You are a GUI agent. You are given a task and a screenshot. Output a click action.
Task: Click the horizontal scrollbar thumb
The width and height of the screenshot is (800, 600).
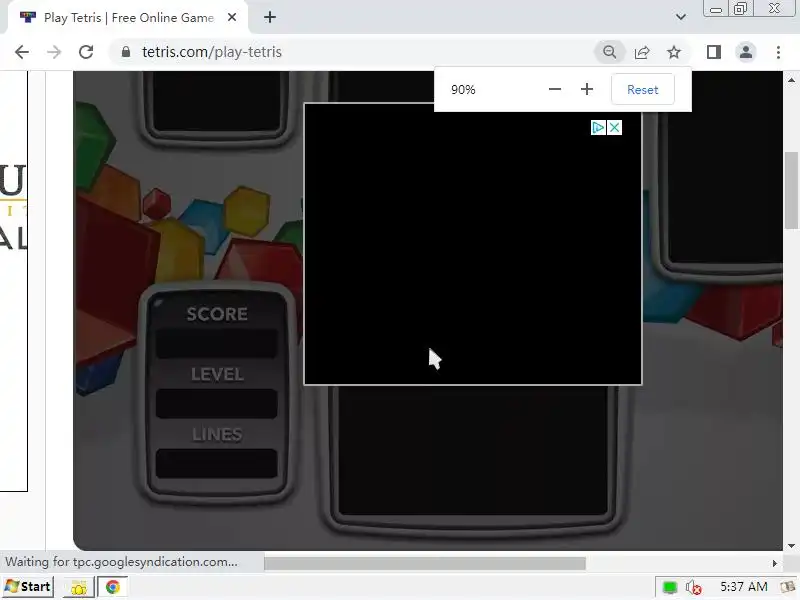click(424, 563)
